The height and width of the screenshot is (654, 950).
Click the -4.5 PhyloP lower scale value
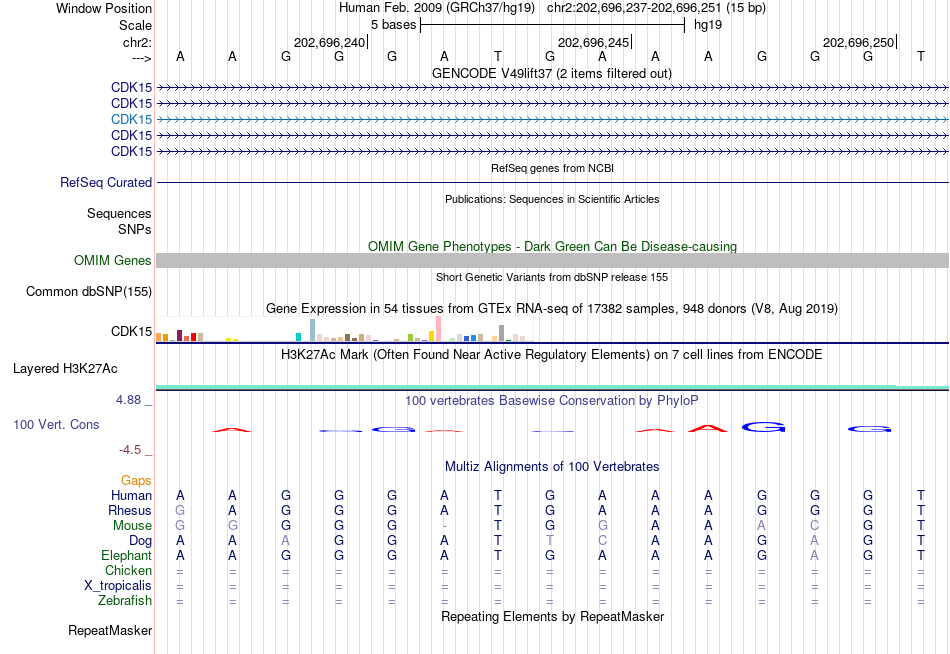point(130,450)
